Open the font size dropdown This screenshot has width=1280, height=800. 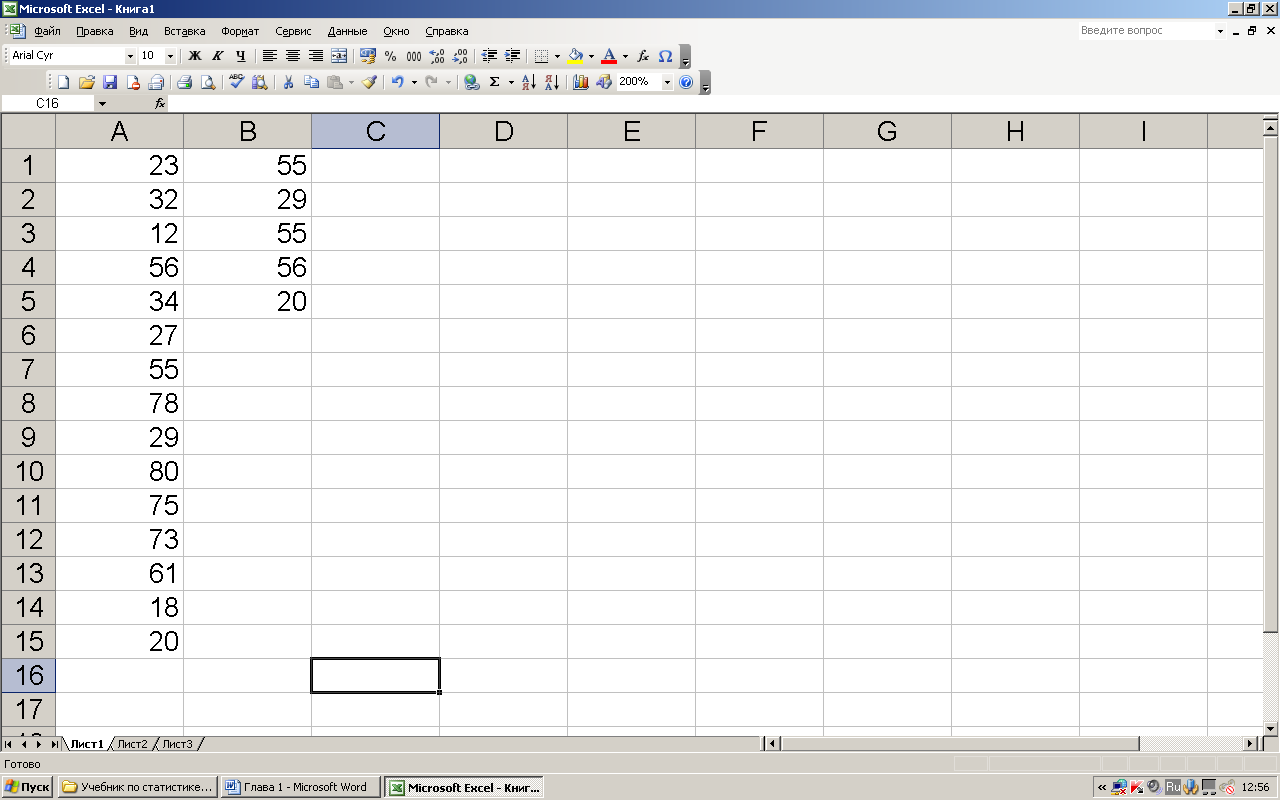point(170,56)
